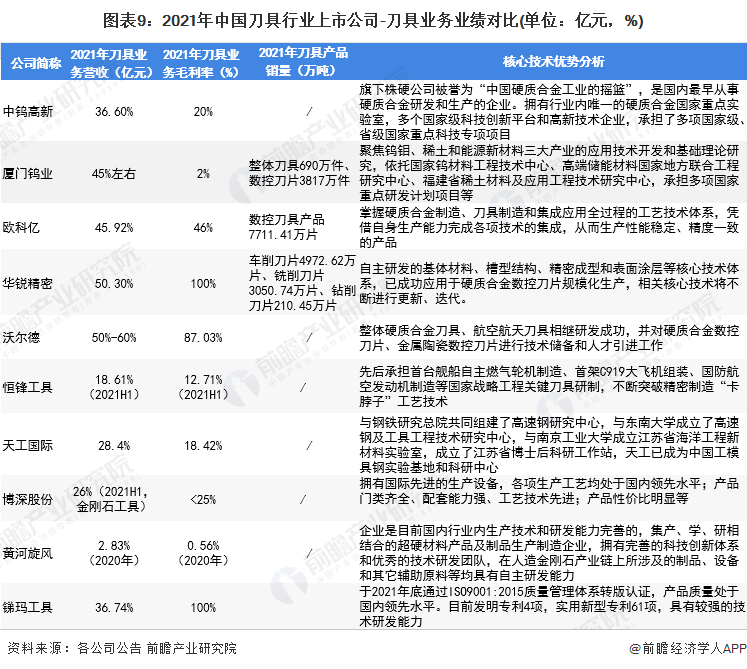Click company name 沃尔德
Viewport: 747px width, 669px height.
pos(21,337)
